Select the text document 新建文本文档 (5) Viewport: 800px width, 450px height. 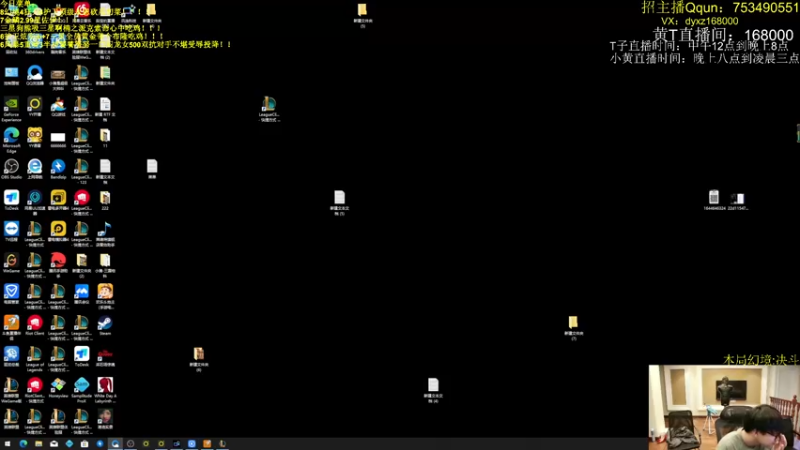coord(339,203)
